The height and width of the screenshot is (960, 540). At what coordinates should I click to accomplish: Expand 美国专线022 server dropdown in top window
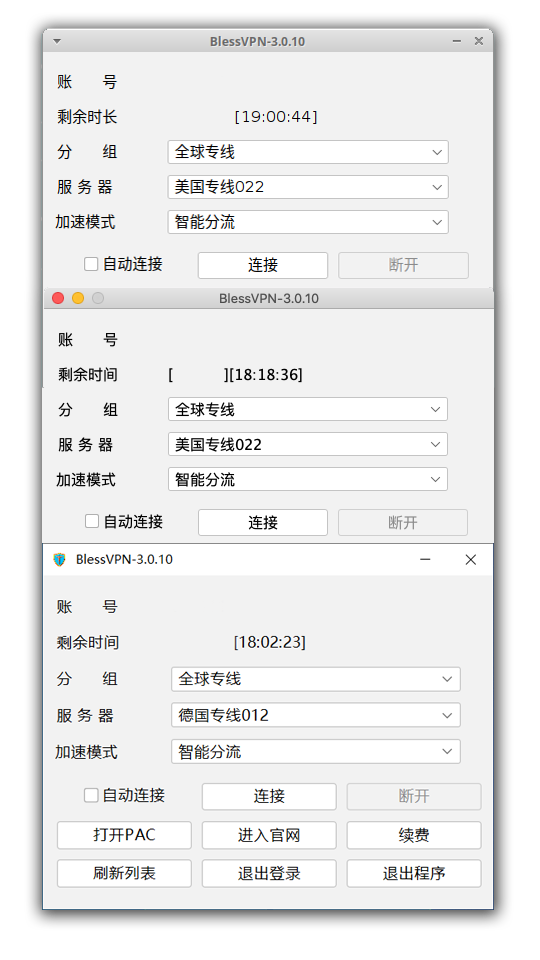pos(308,187)
